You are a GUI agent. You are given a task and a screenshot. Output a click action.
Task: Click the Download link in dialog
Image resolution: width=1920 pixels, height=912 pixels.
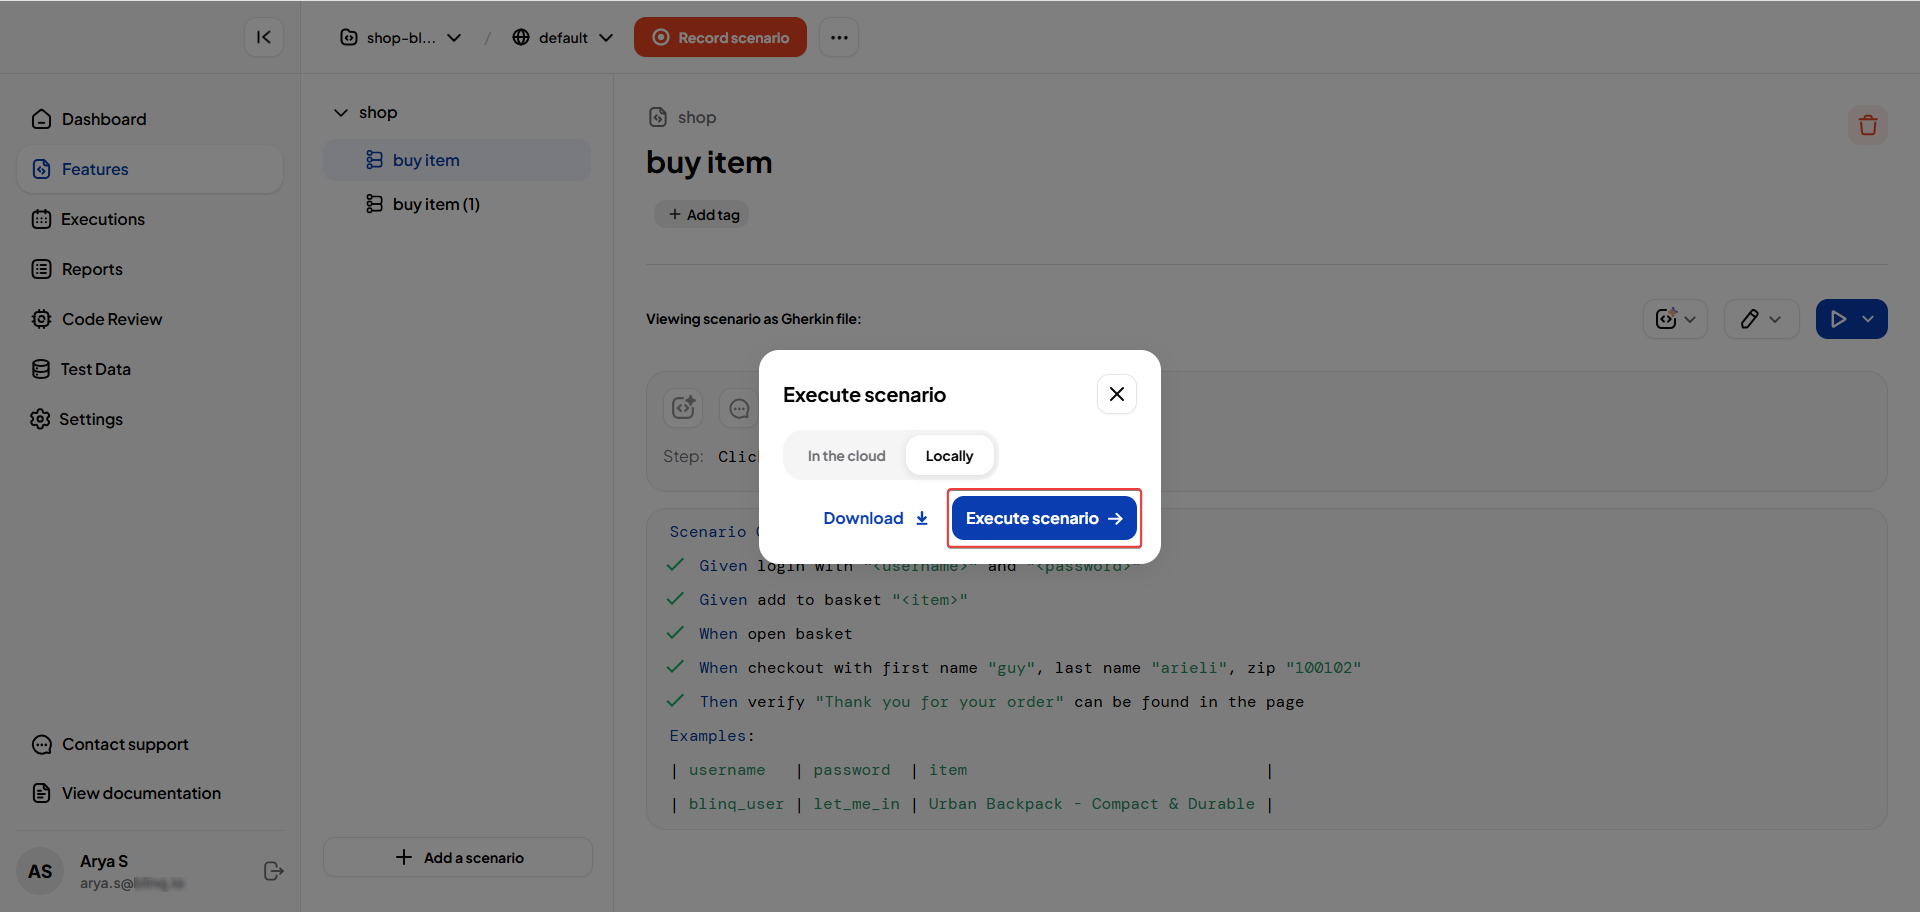click(x=875, y=518)
